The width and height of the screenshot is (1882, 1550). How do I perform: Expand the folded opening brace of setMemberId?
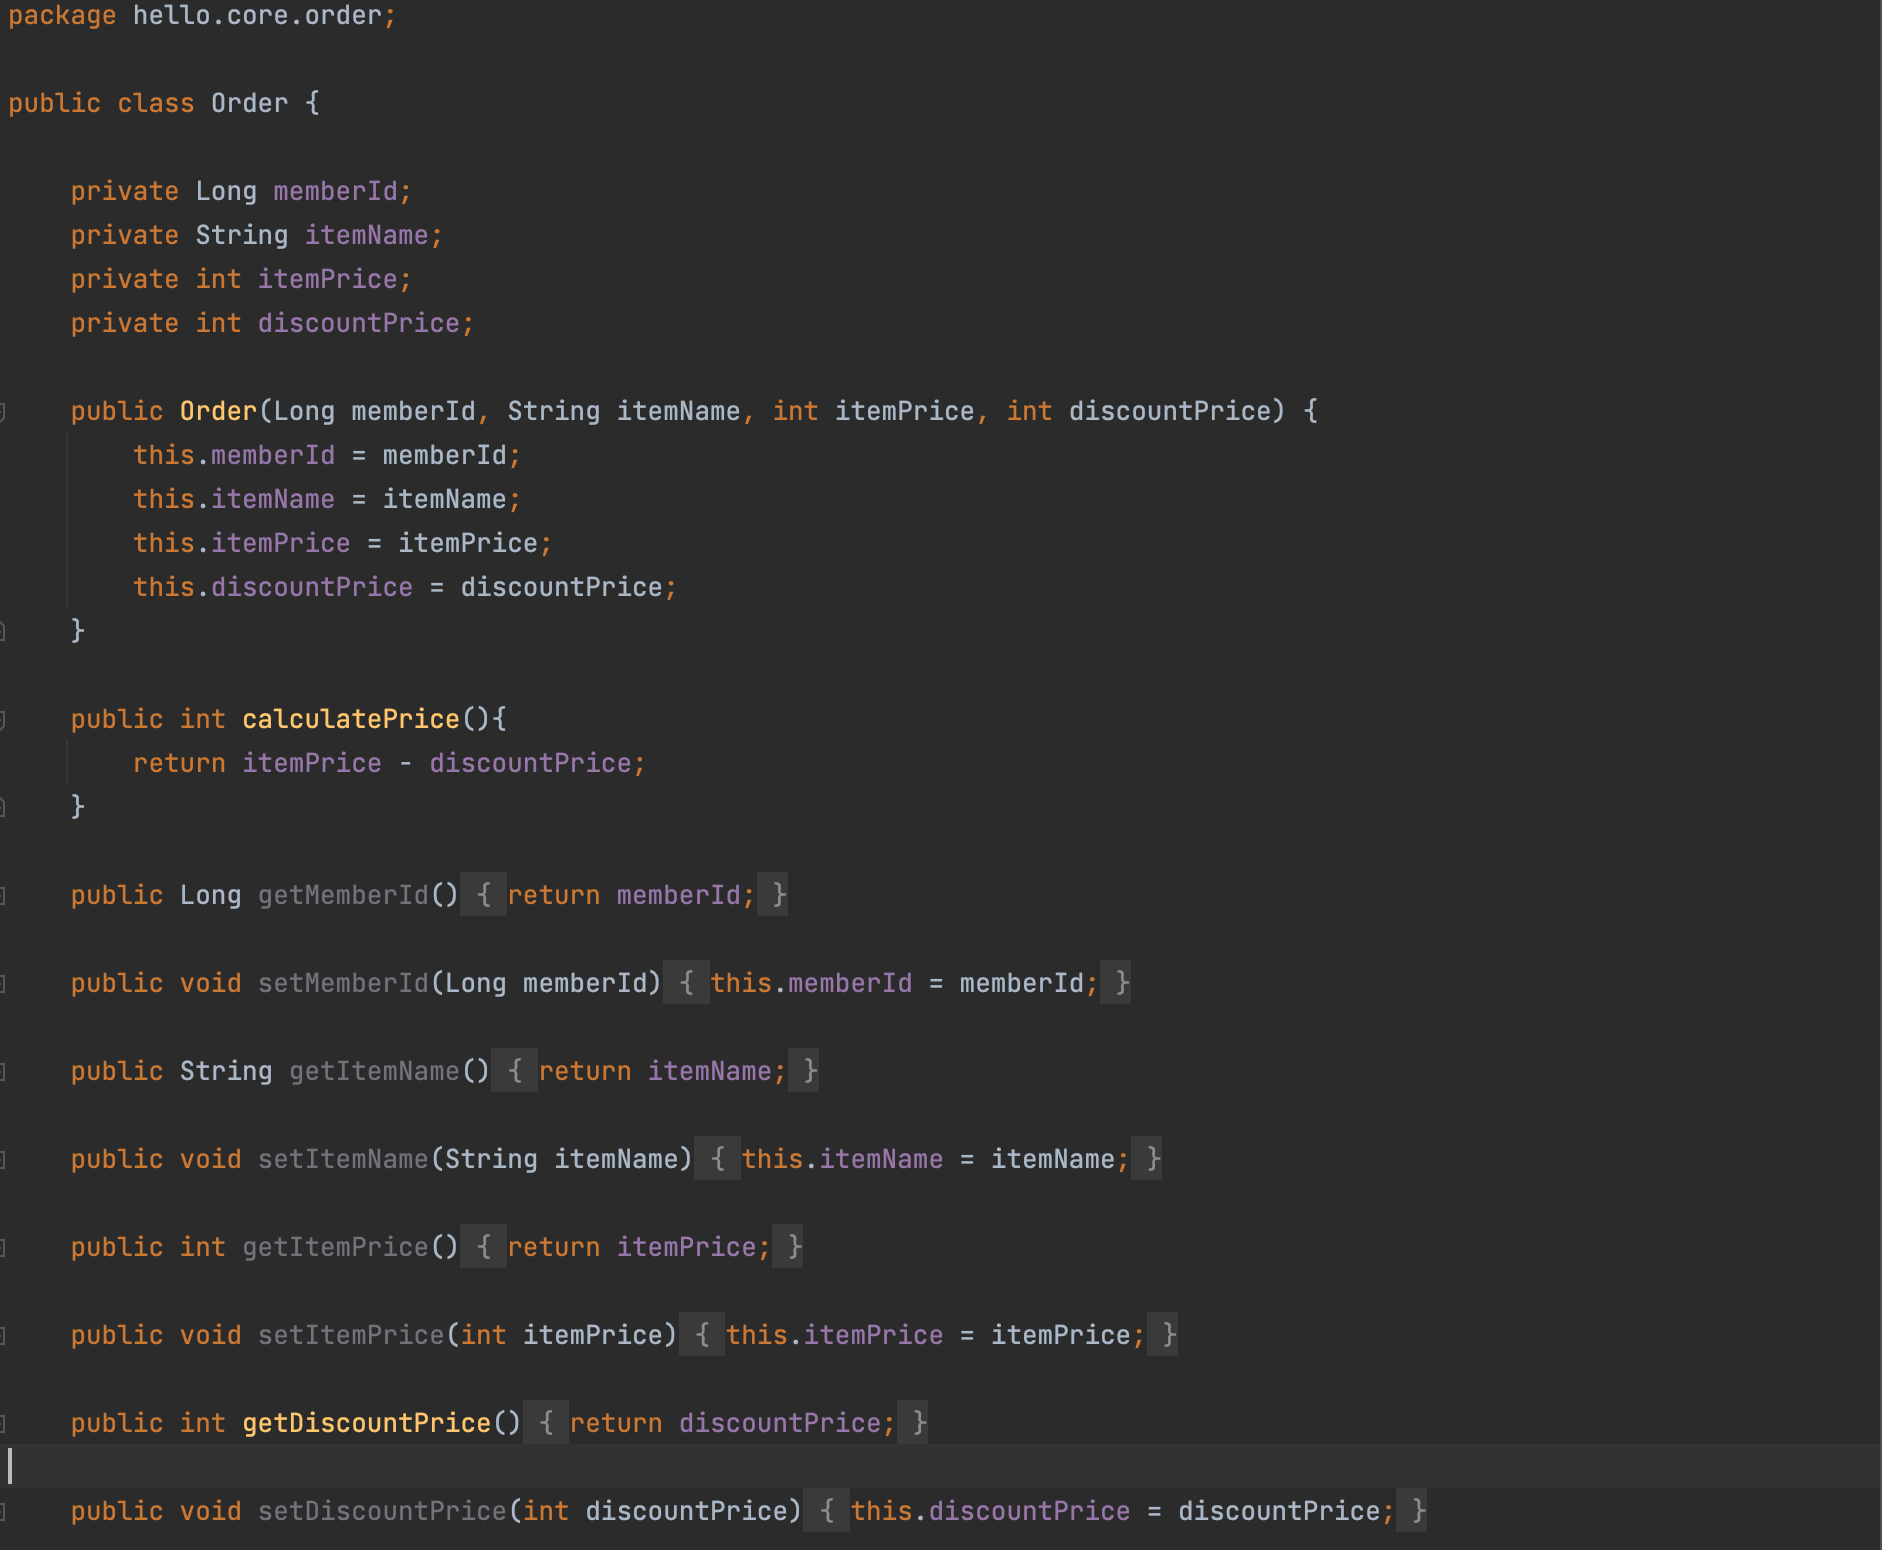pyautogui.click(x=687, y=983)
